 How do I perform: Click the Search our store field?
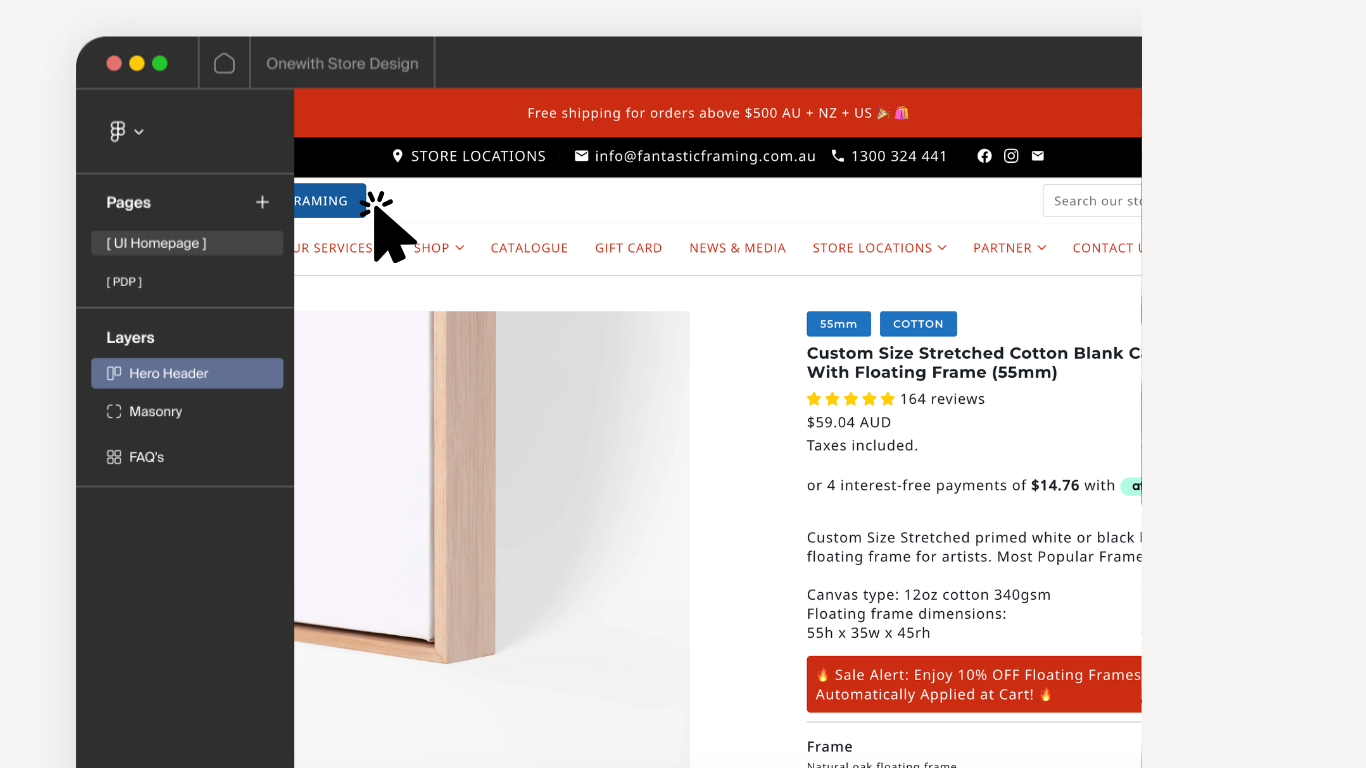1092,201
